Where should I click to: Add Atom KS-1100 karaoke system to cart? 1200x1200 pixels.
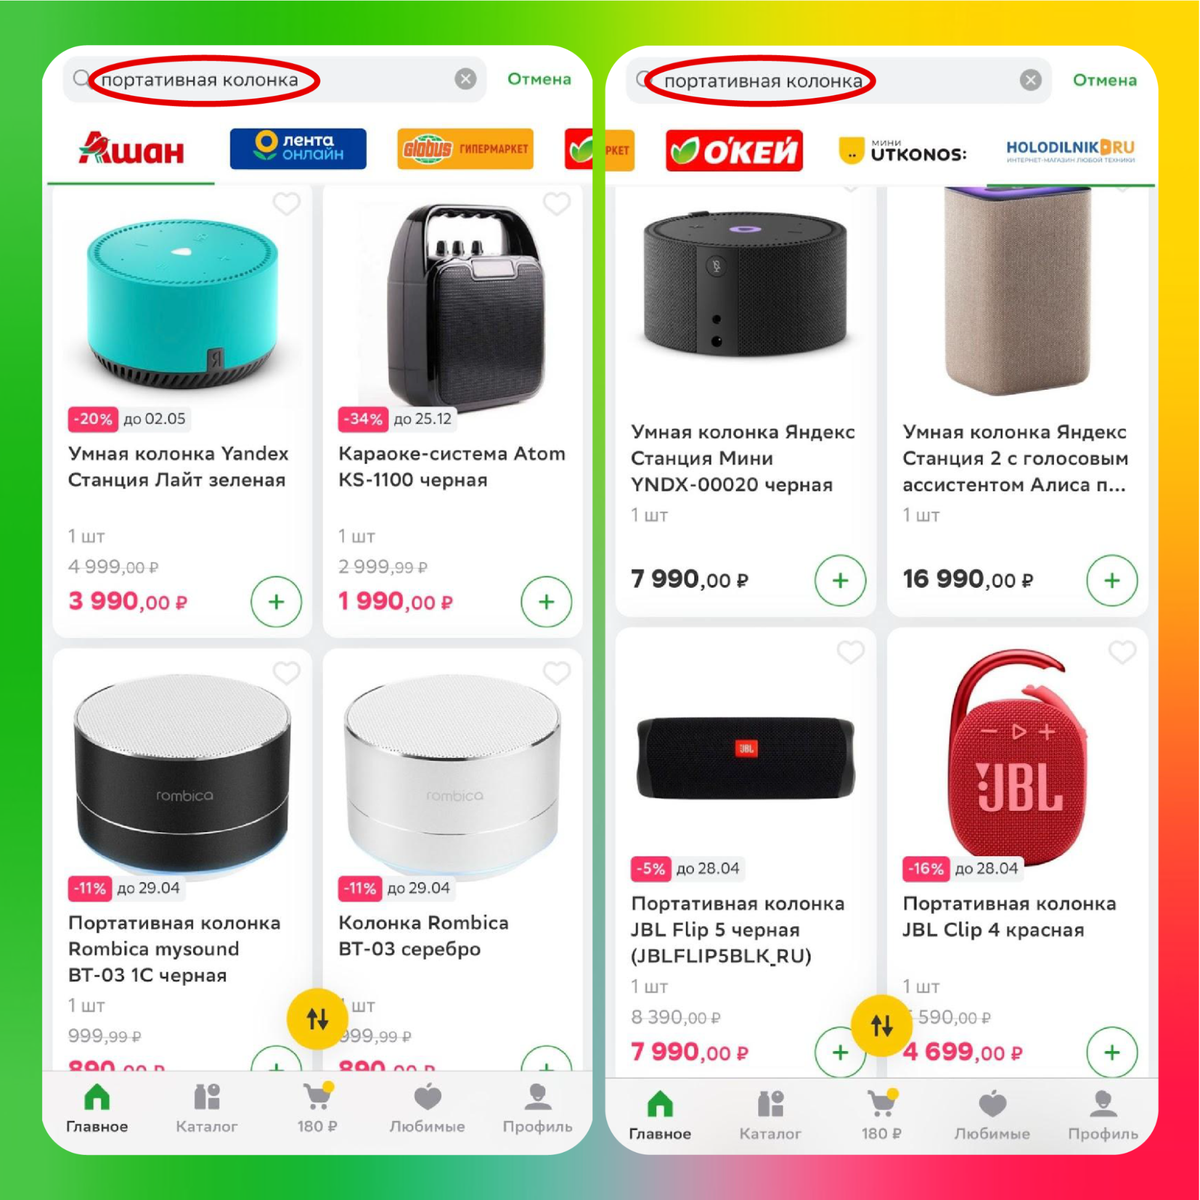pos(546,602)
